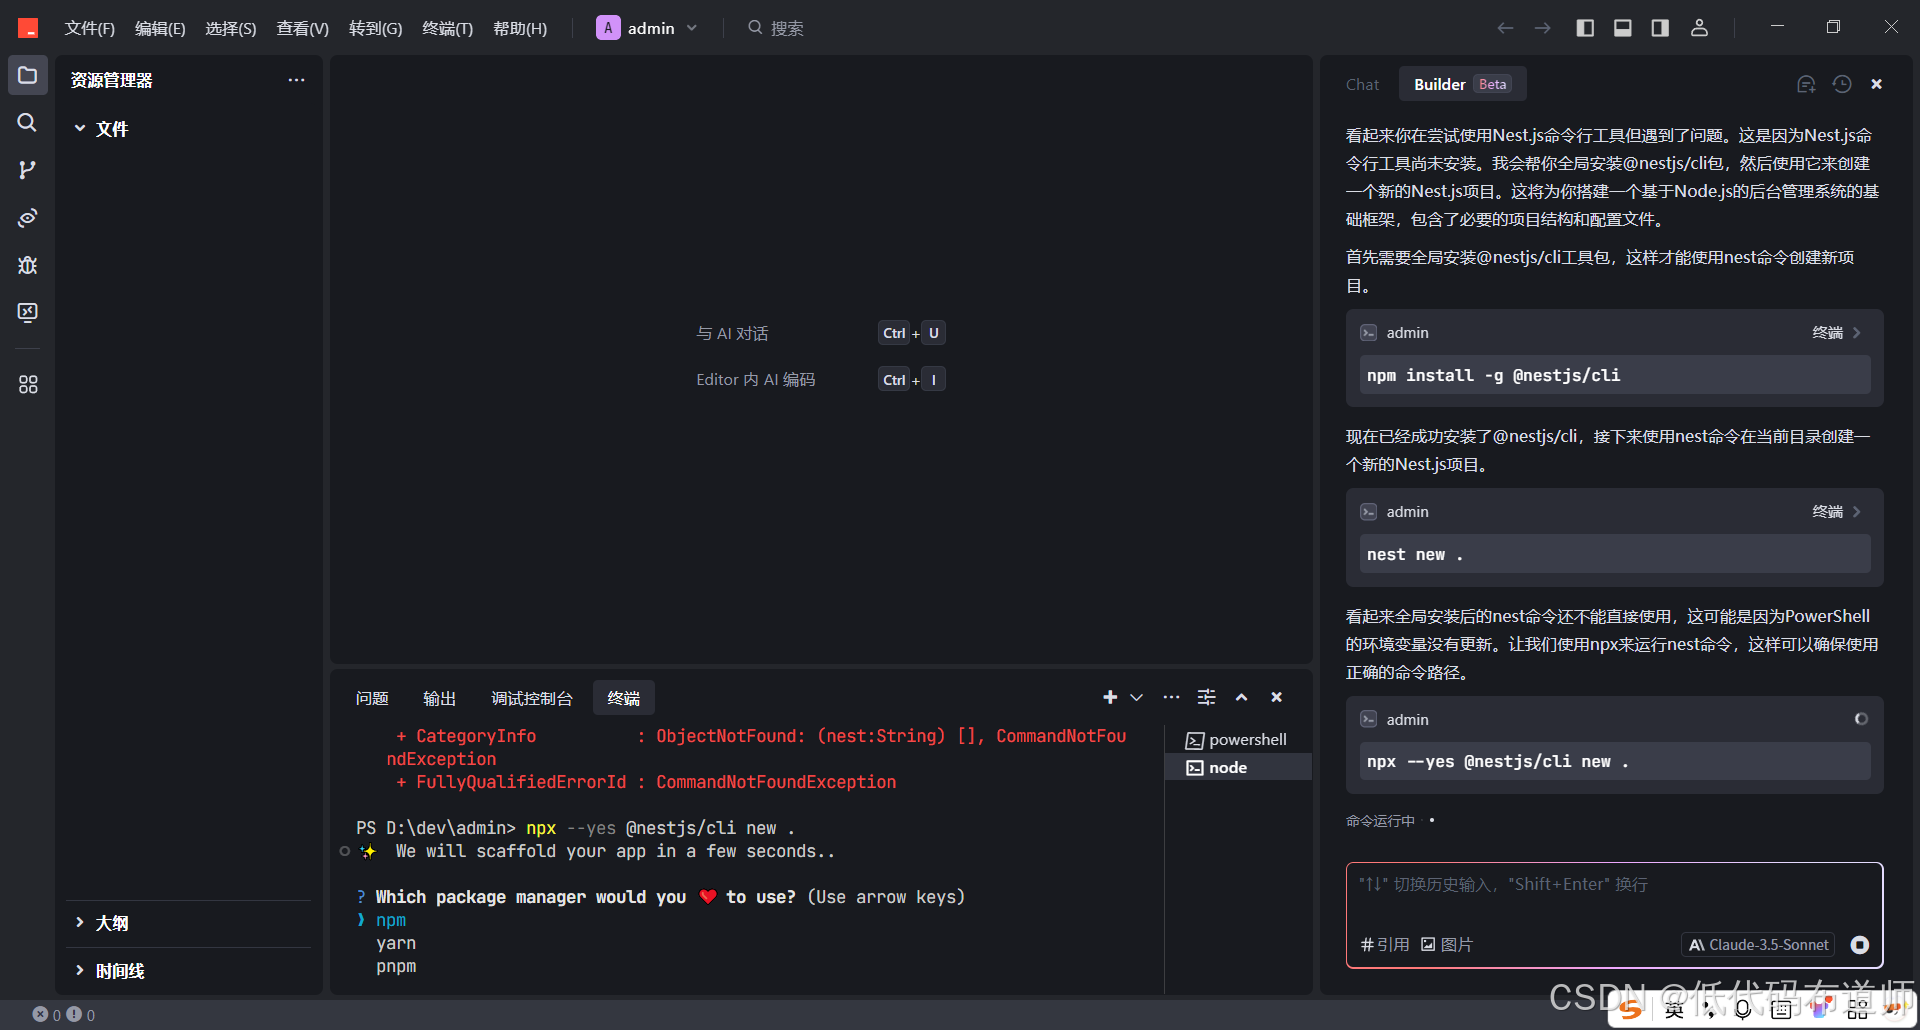This screenshot has width=1920, height=1030.
Task: Click the warnings count in status bar
Action: 81,1014
